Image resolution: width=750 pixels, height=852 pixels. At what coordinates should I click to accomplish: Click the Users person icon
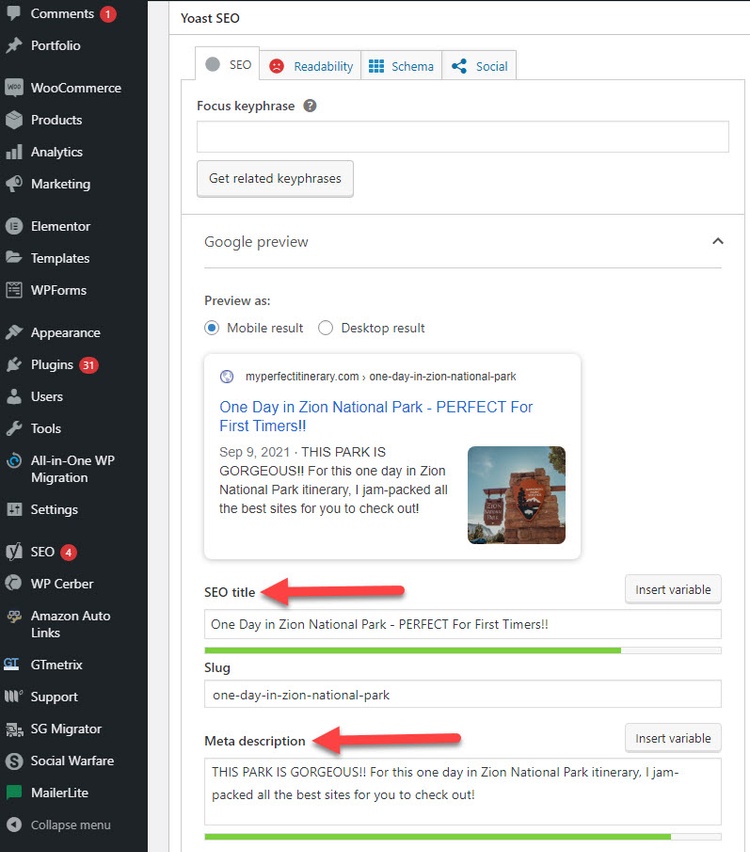tap(14, 396)
